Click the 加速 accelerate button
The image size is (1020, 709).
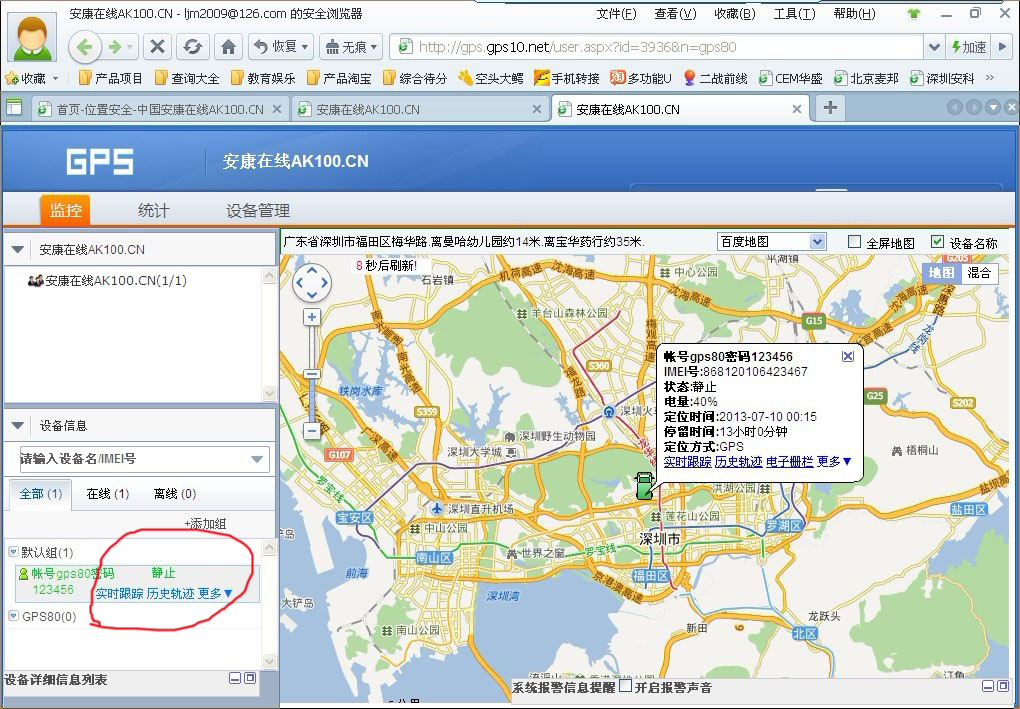click(969, 47)
